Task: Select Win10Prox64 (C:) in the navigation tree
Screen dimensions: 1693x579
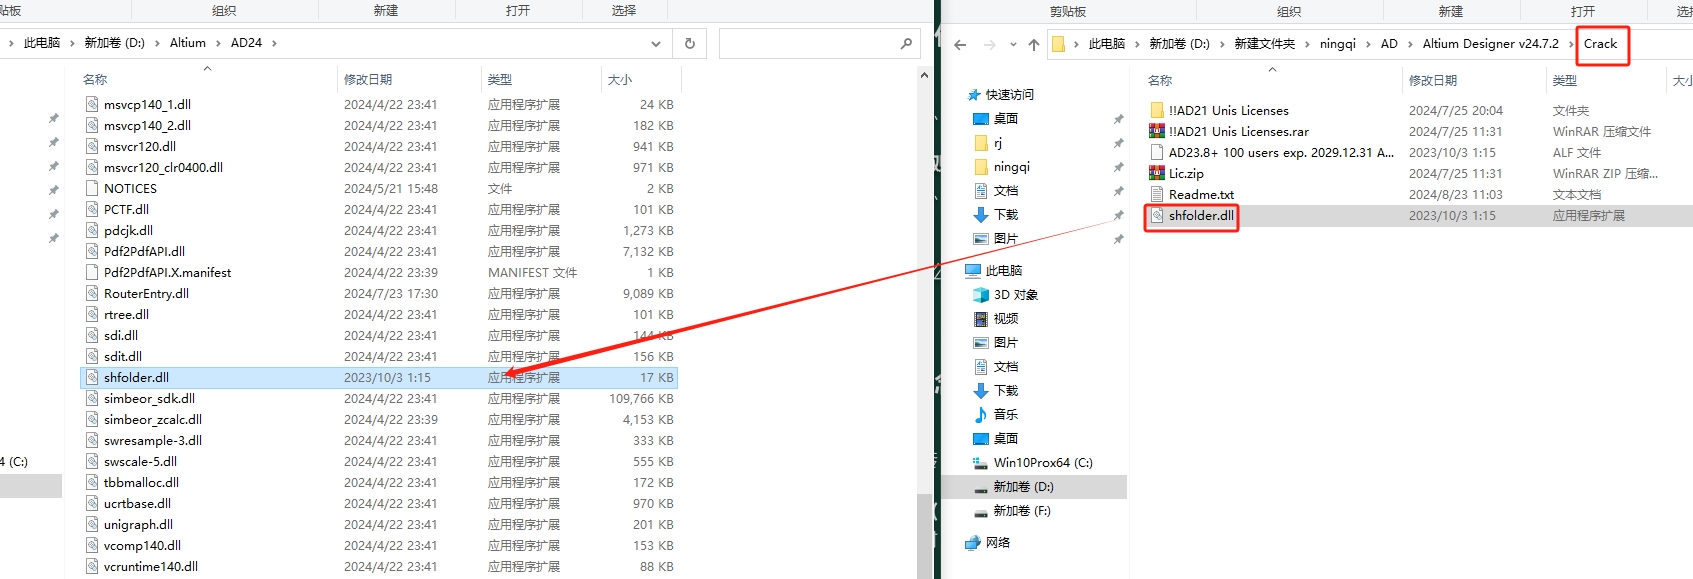Action: [x=1042, y=462]
